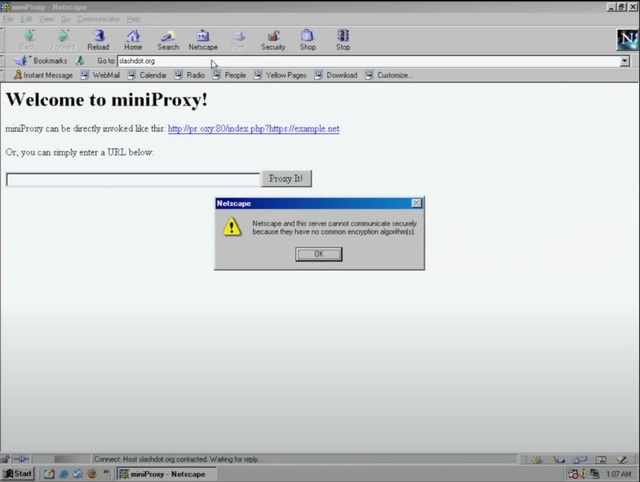Click the status bar security lock icon
Screen dimensions: 640x482
(5, 459)
